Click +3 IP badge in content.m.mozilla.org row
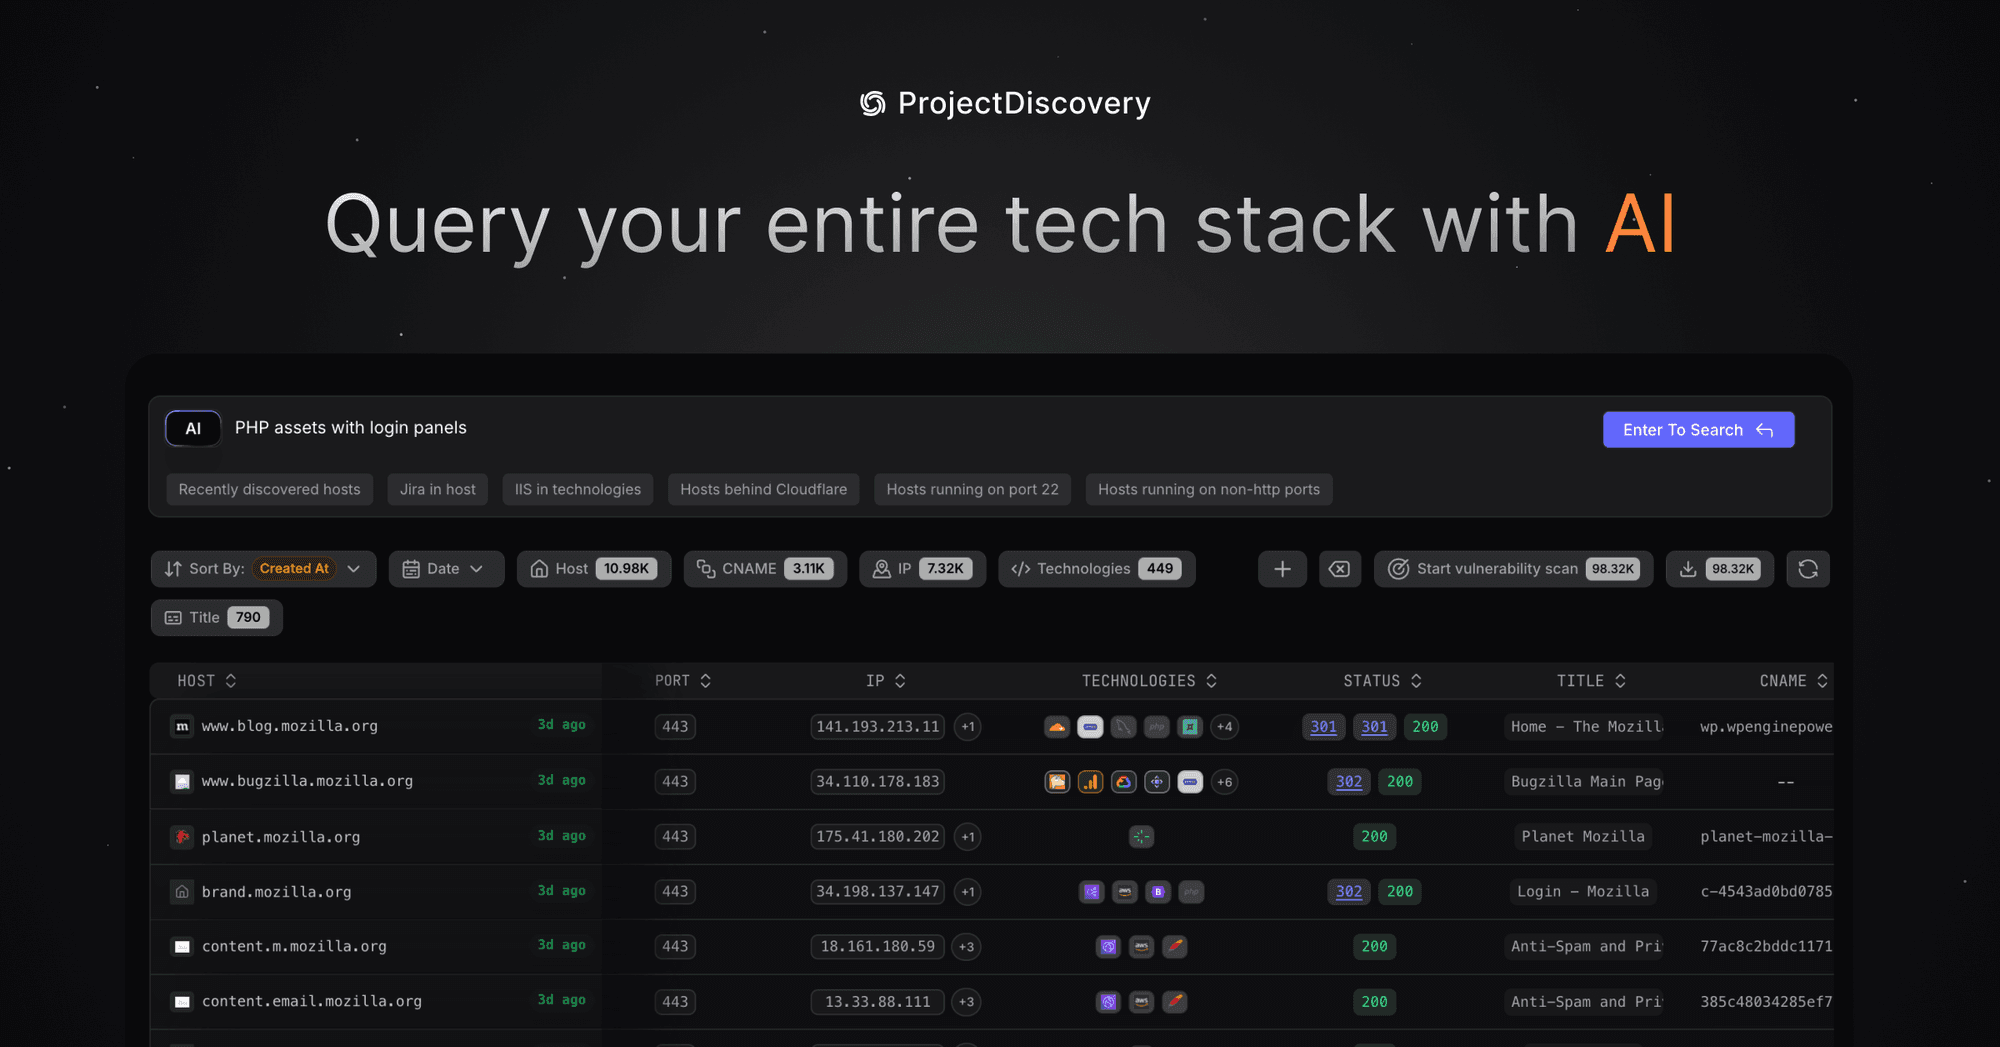The width and height of the screenshot is (2000, 1047). pos(966,947)
